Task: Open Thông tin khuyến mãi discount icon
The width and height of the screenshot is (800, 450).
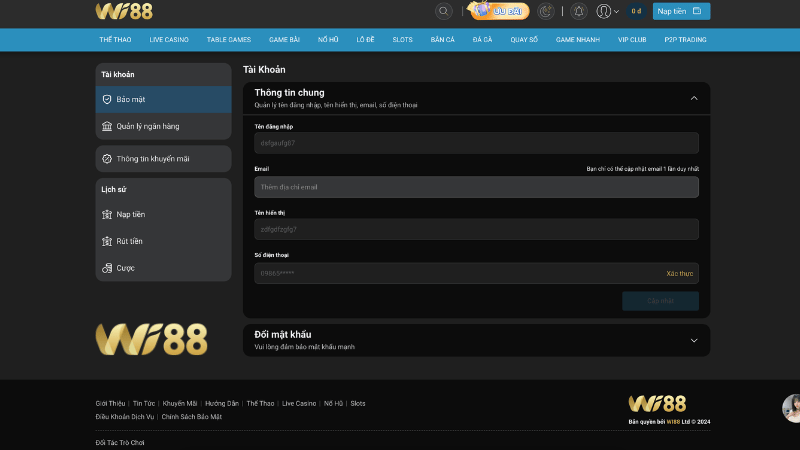Action: point(107,159)
